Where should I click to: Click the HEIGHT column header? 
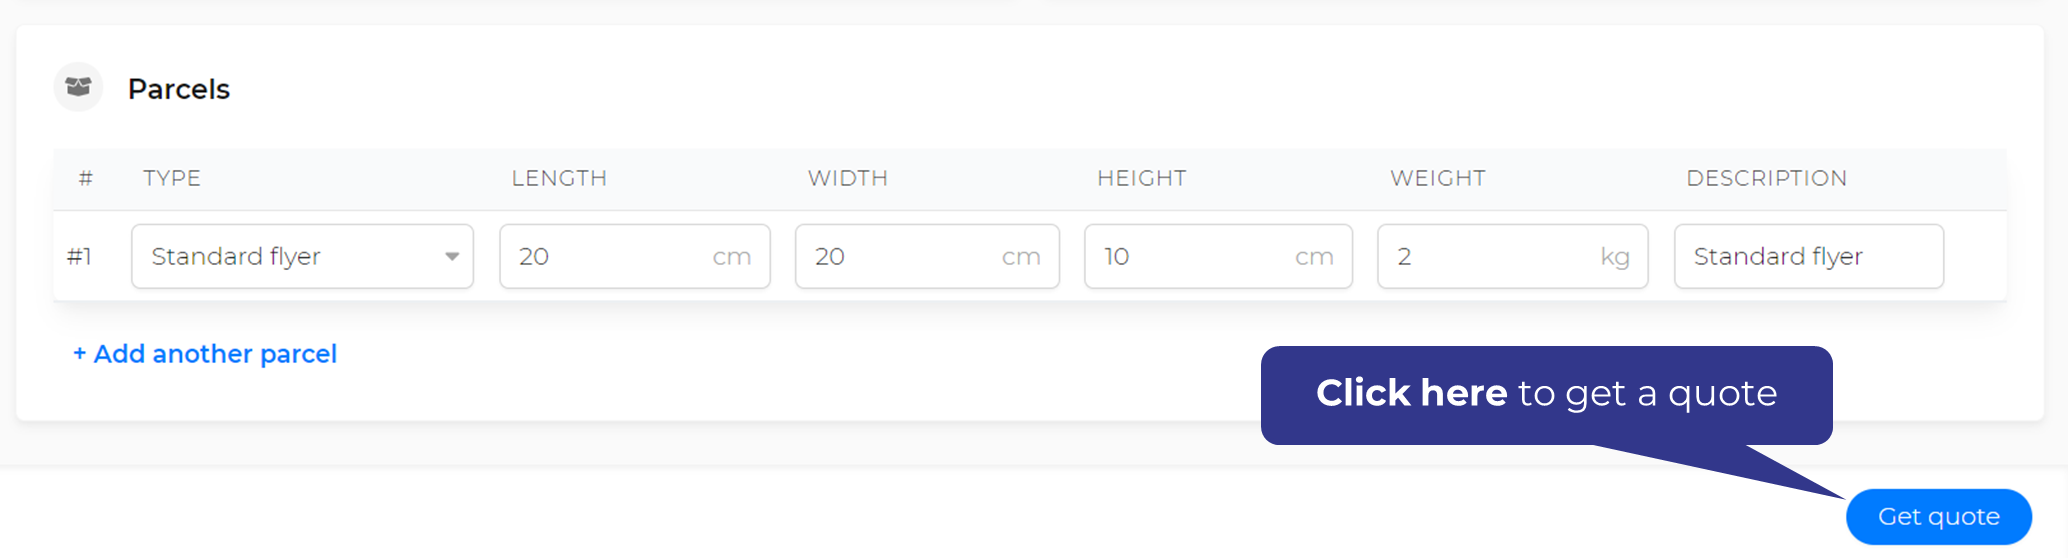[x=1141, y=178]
